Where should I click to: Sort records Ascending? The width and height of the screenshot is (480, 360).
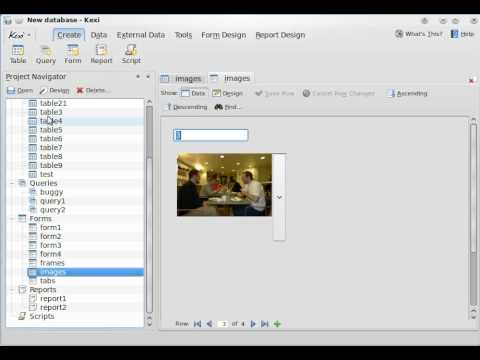[407, 93]
